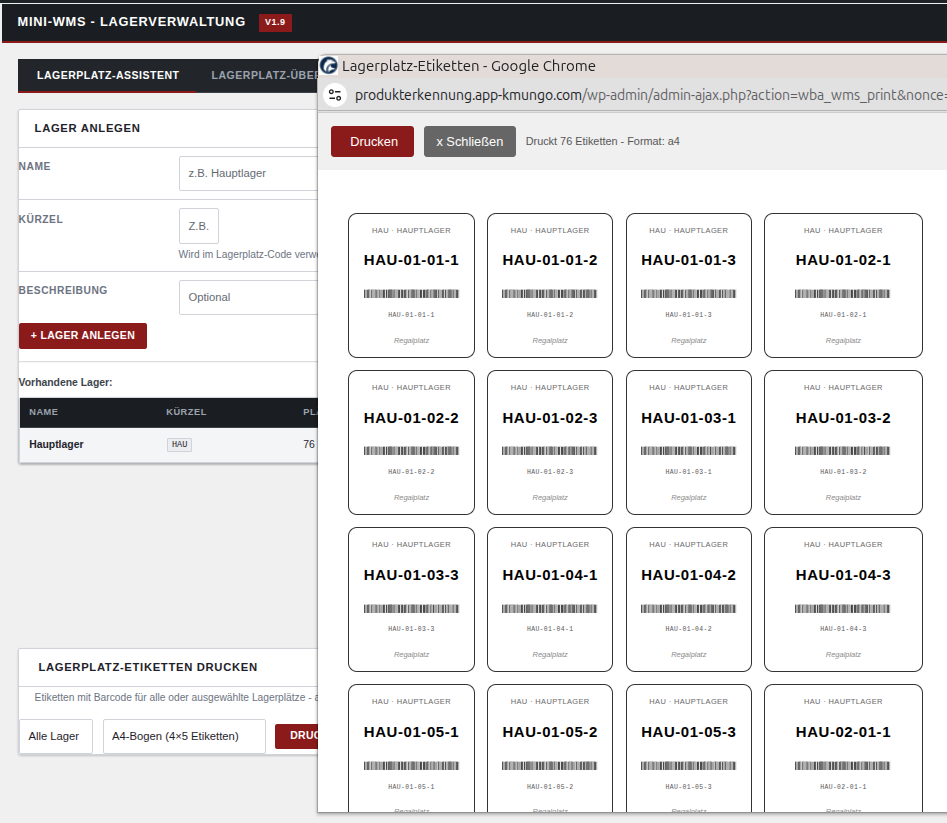Click the HAU Kürzel badge in table
947x823 pixels.
[179, 444]
